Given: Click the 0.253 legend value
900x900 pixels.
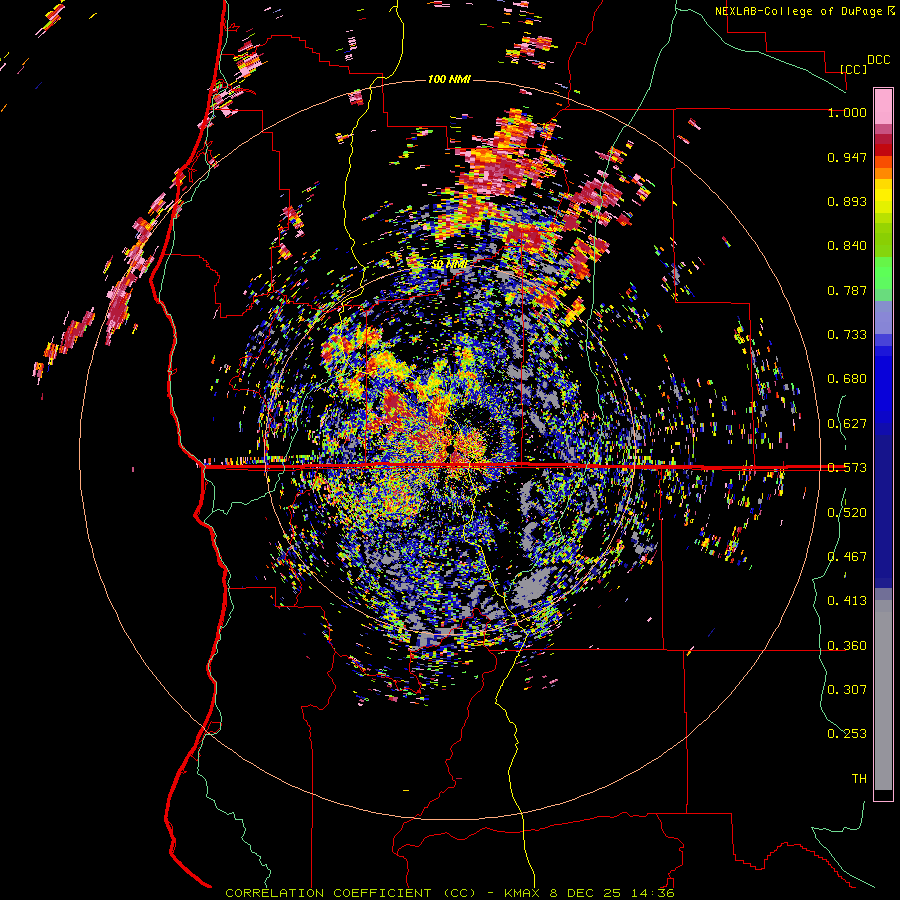Looking at the screenshot, I should point(847,734).
